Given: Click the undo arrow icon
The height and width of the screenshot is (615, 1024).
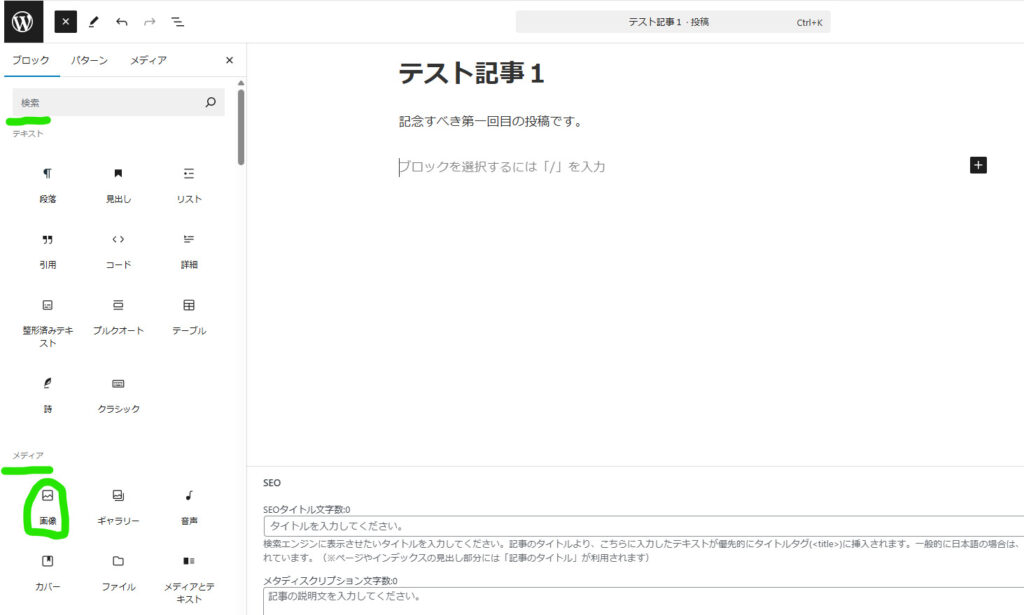Looking at the screenshot, I should (122, 21).
